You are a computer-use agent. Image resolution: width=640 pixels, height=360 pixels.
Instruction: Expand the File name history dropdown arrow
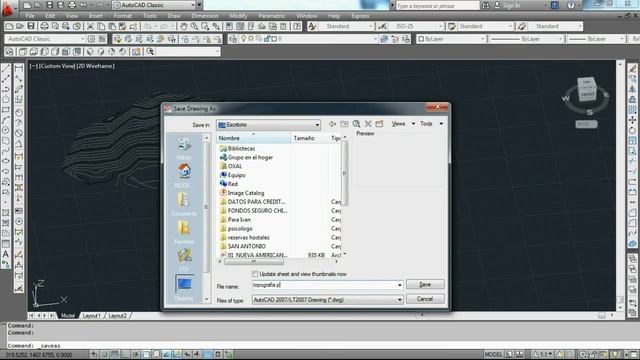(399, 285)
